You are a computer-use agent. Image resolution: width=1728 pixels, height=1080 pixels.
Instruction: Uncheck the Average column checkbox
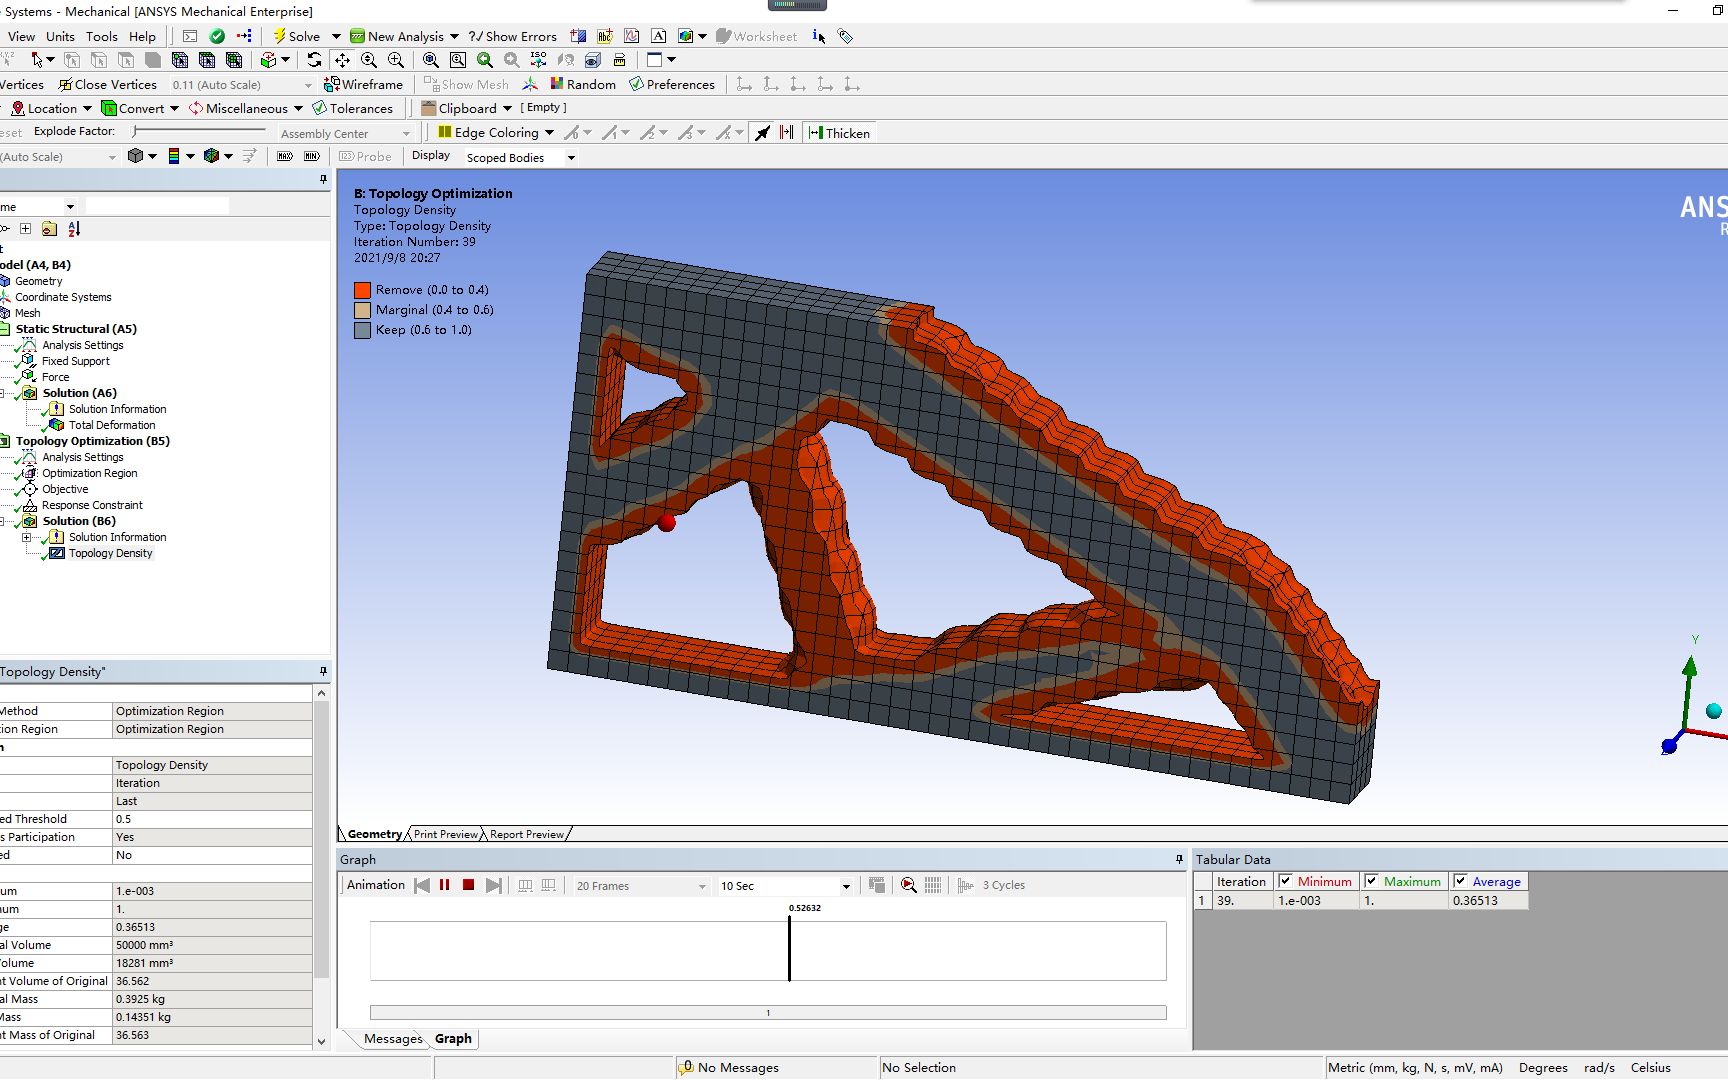click(1460, 881)
